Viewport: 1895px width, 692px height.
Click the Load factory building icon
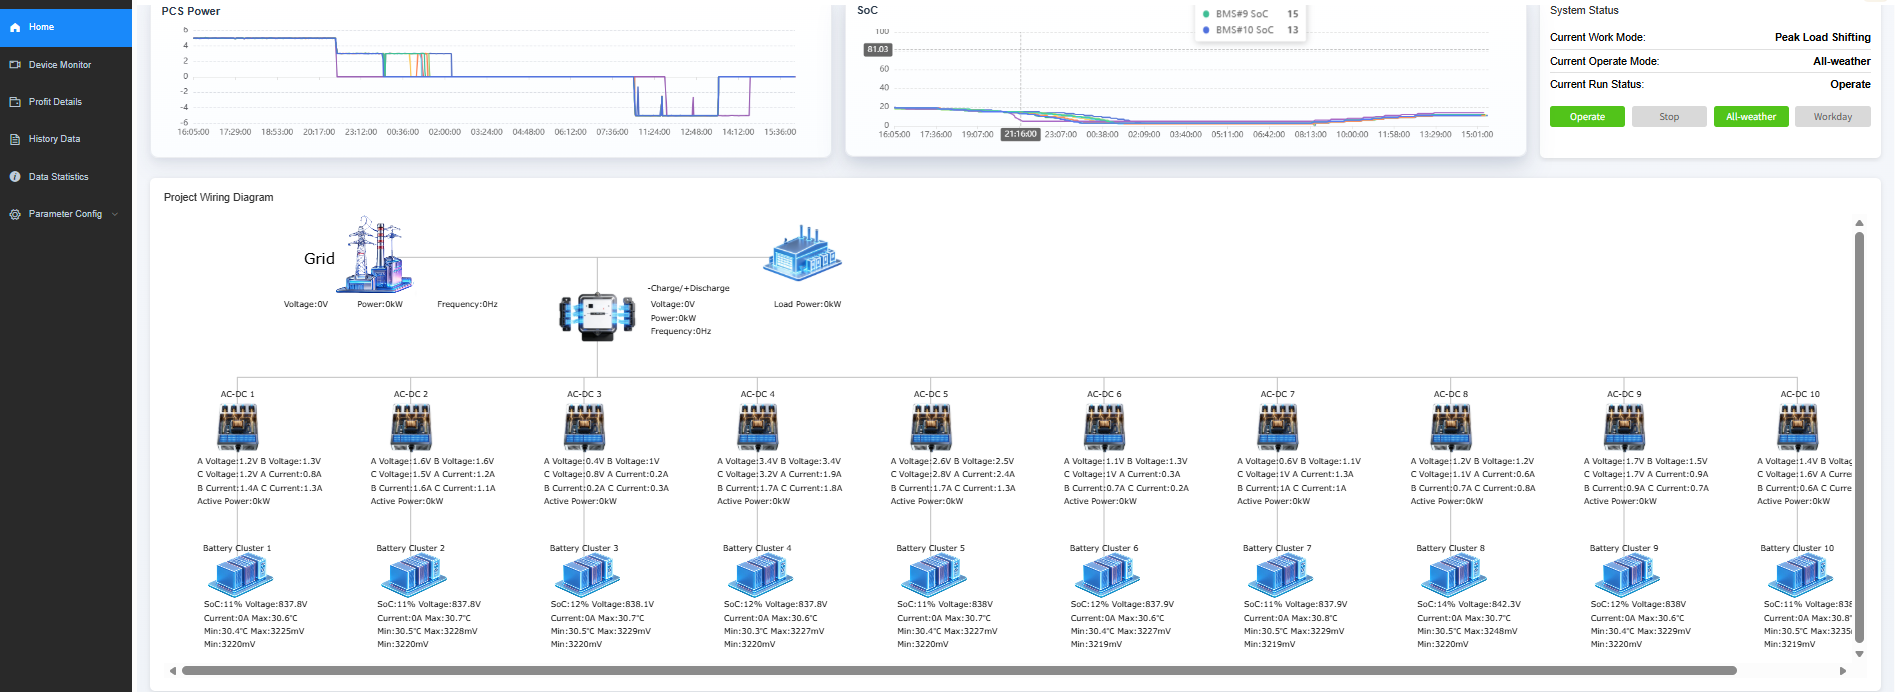[x=802, y=254]
